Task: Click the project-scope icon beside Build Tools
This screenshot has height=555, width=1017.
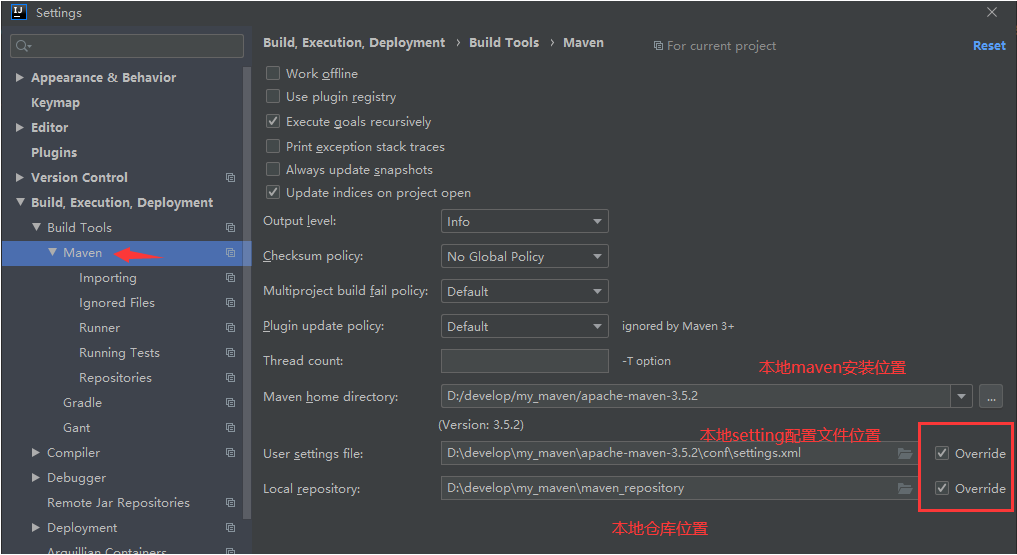Action: (x=230, y=228)
